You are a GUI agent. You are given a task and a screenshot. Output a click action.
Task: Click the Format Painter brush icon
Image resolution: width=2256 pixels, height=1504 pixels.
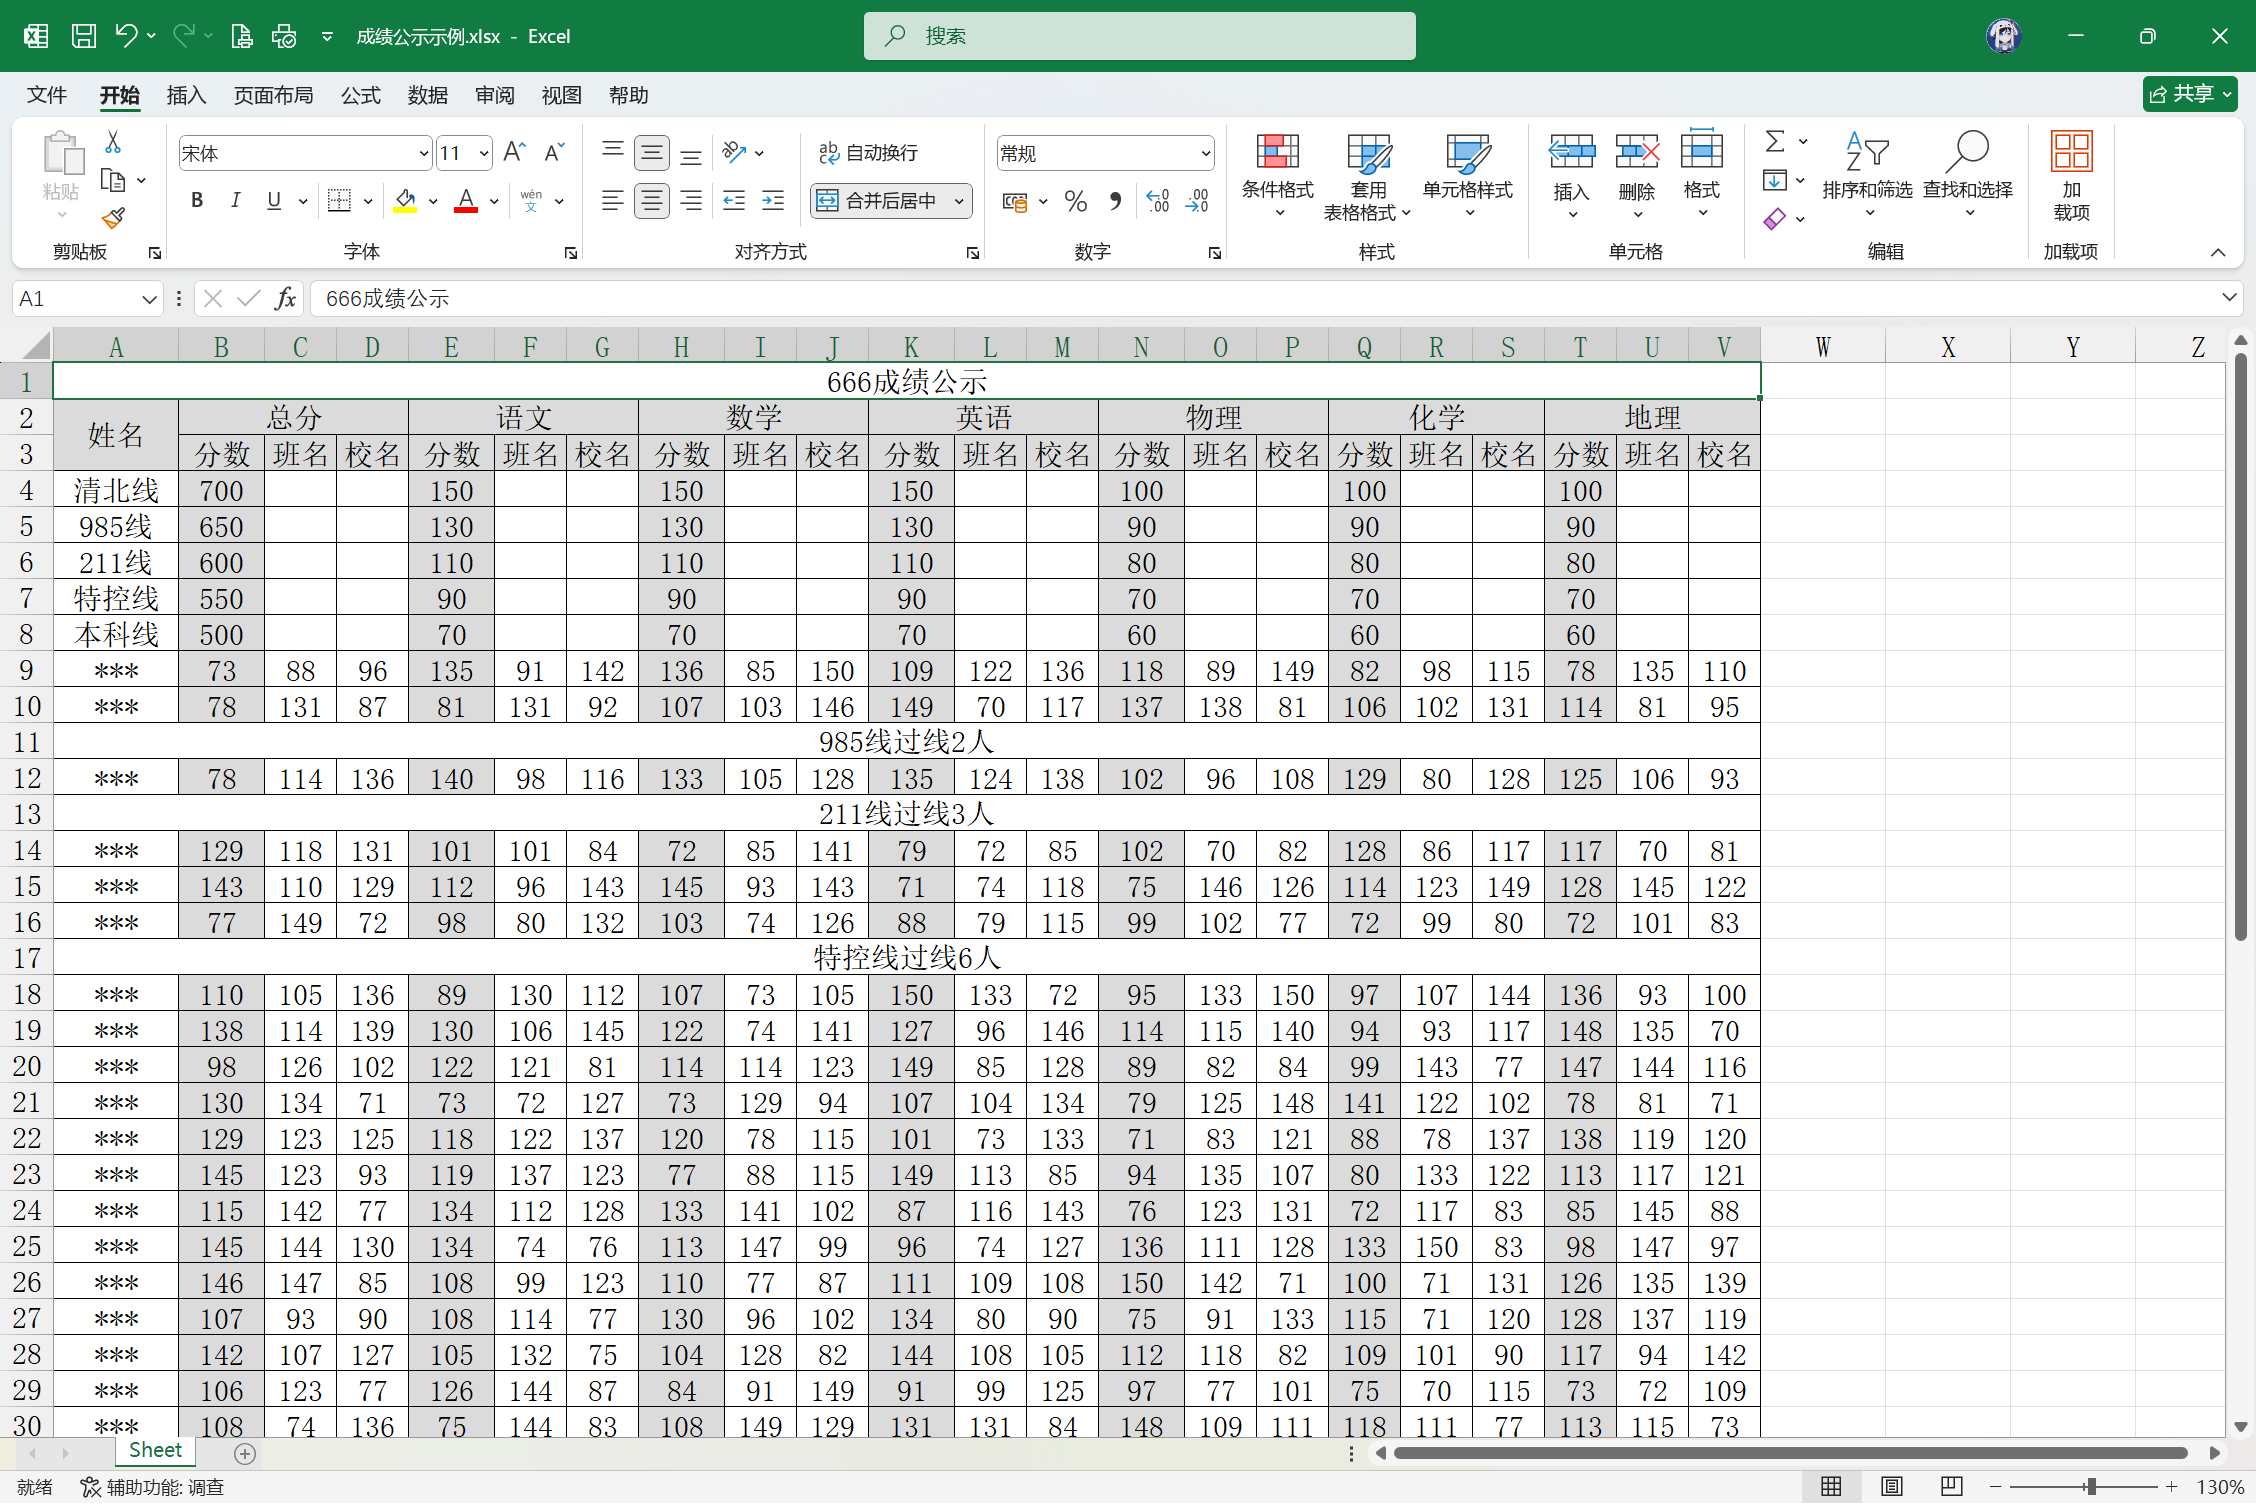point(113,218)
